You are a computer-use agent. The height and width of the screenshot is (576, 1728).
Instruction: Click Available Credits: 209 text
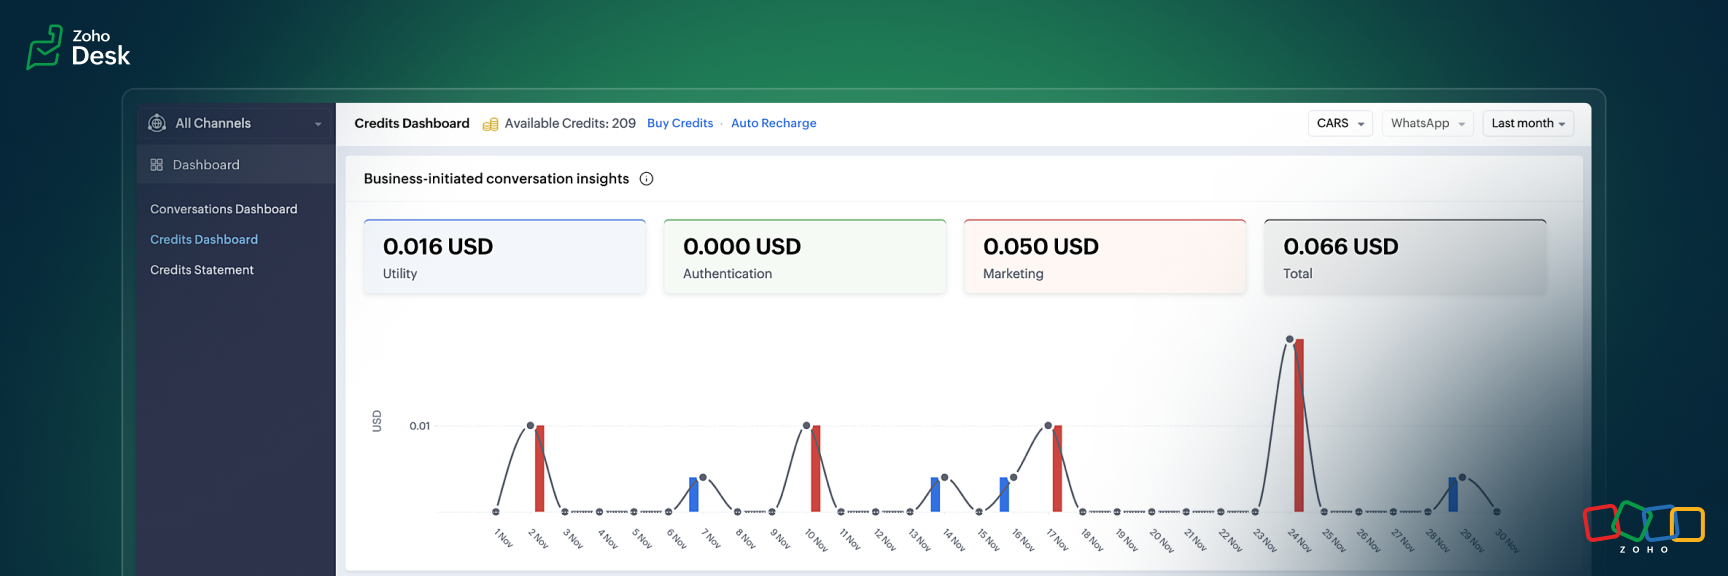[x=570, y=123]
